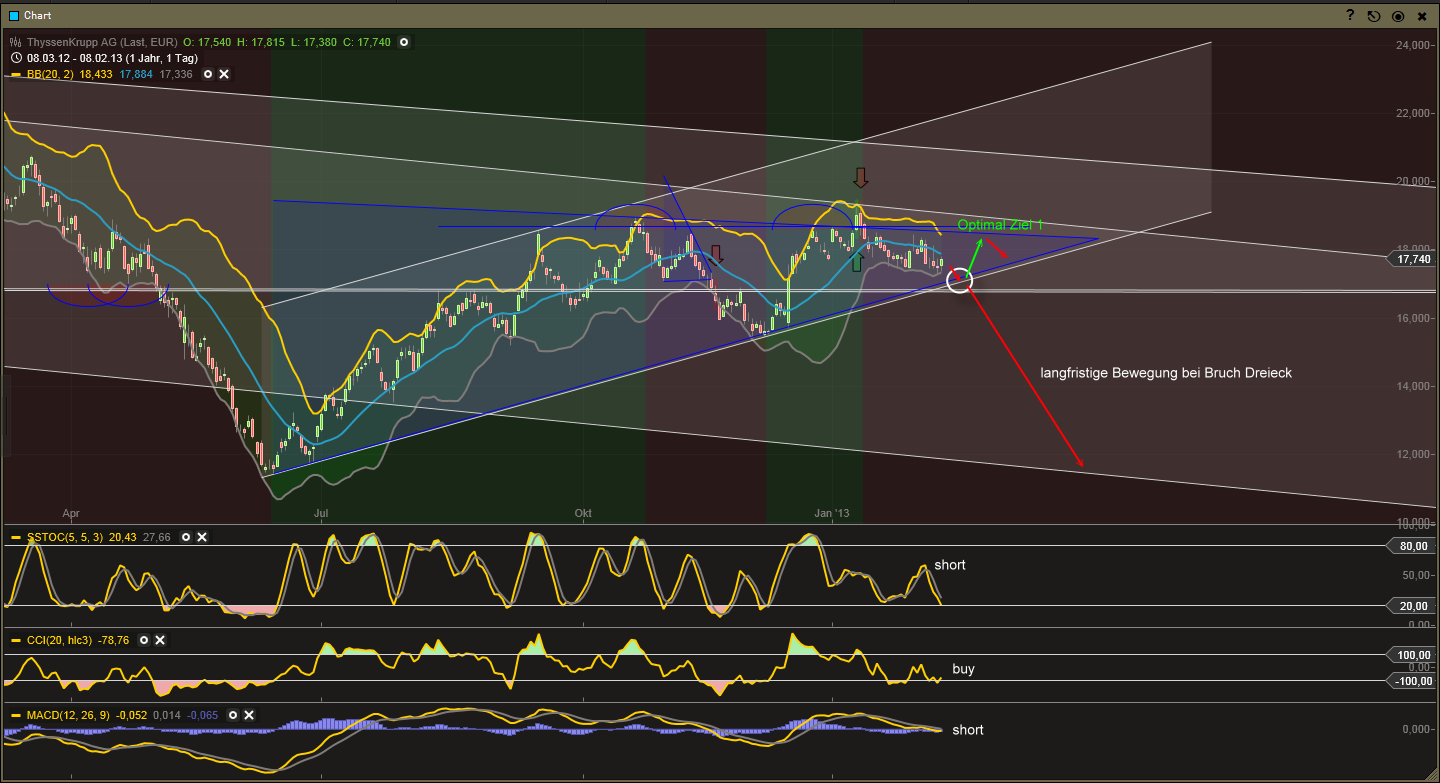
Task: Close the Chart window with the X
Action: [1422, 16]
